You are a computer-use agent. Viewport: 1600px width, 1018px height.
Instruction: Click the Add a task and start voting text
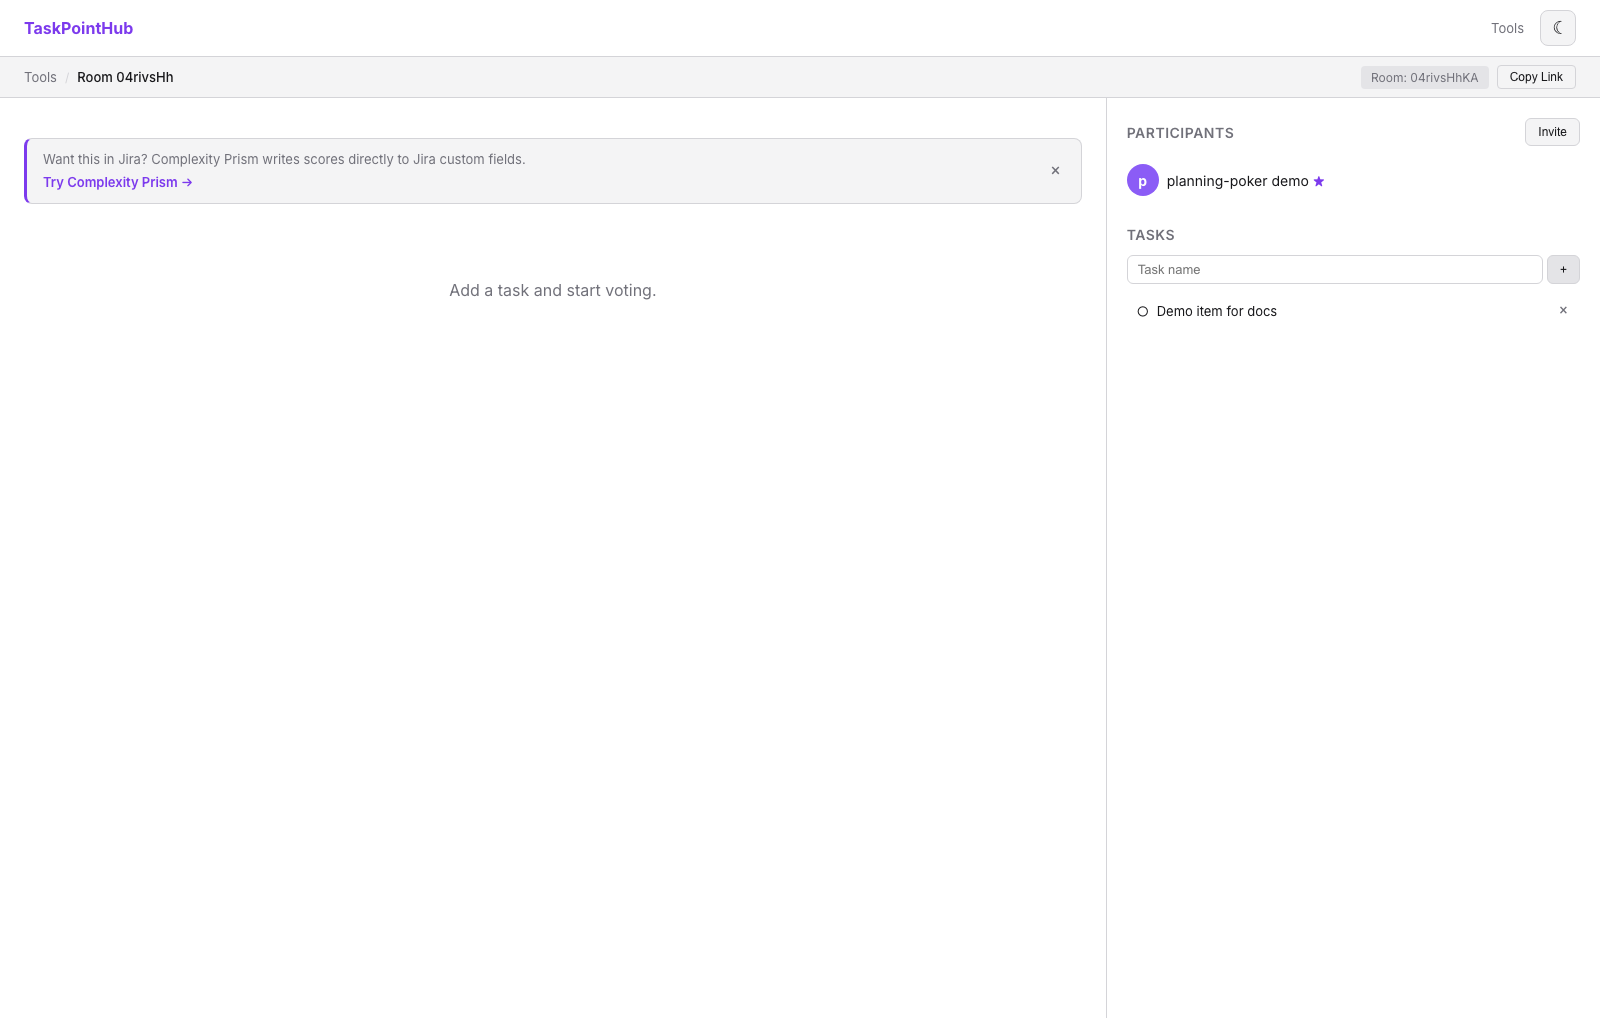click(553, 291)
